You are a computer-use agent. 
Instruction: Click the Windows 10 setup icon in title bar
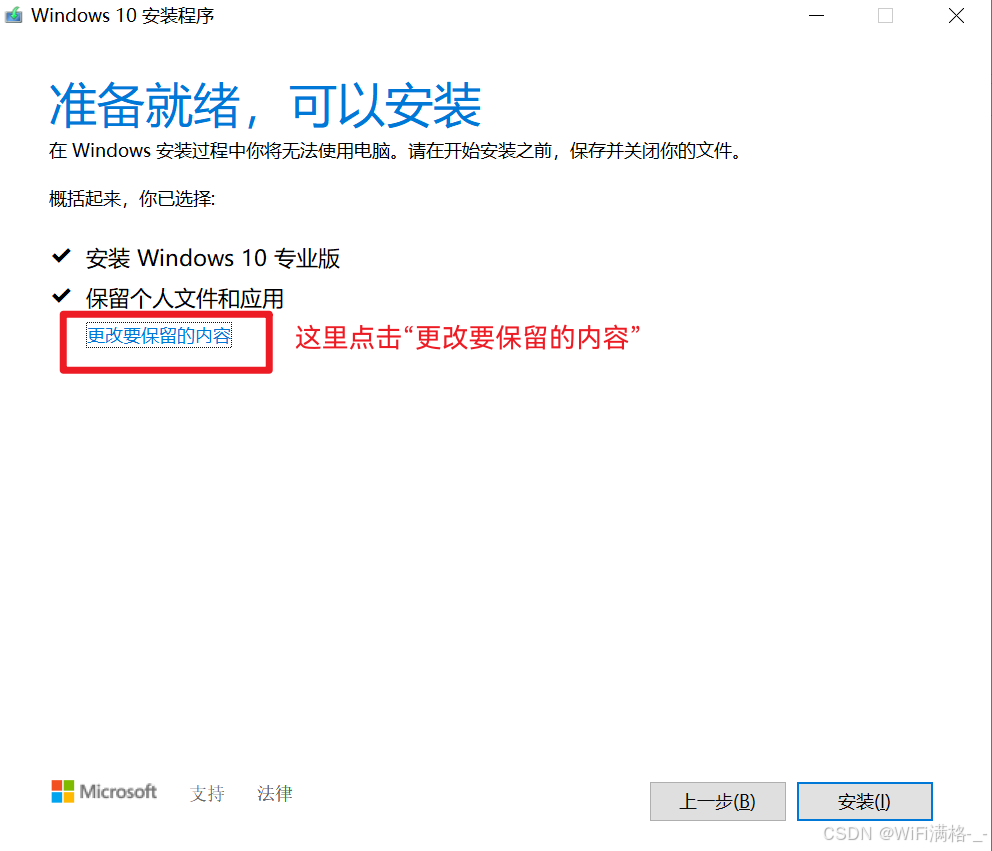[13, 15]
